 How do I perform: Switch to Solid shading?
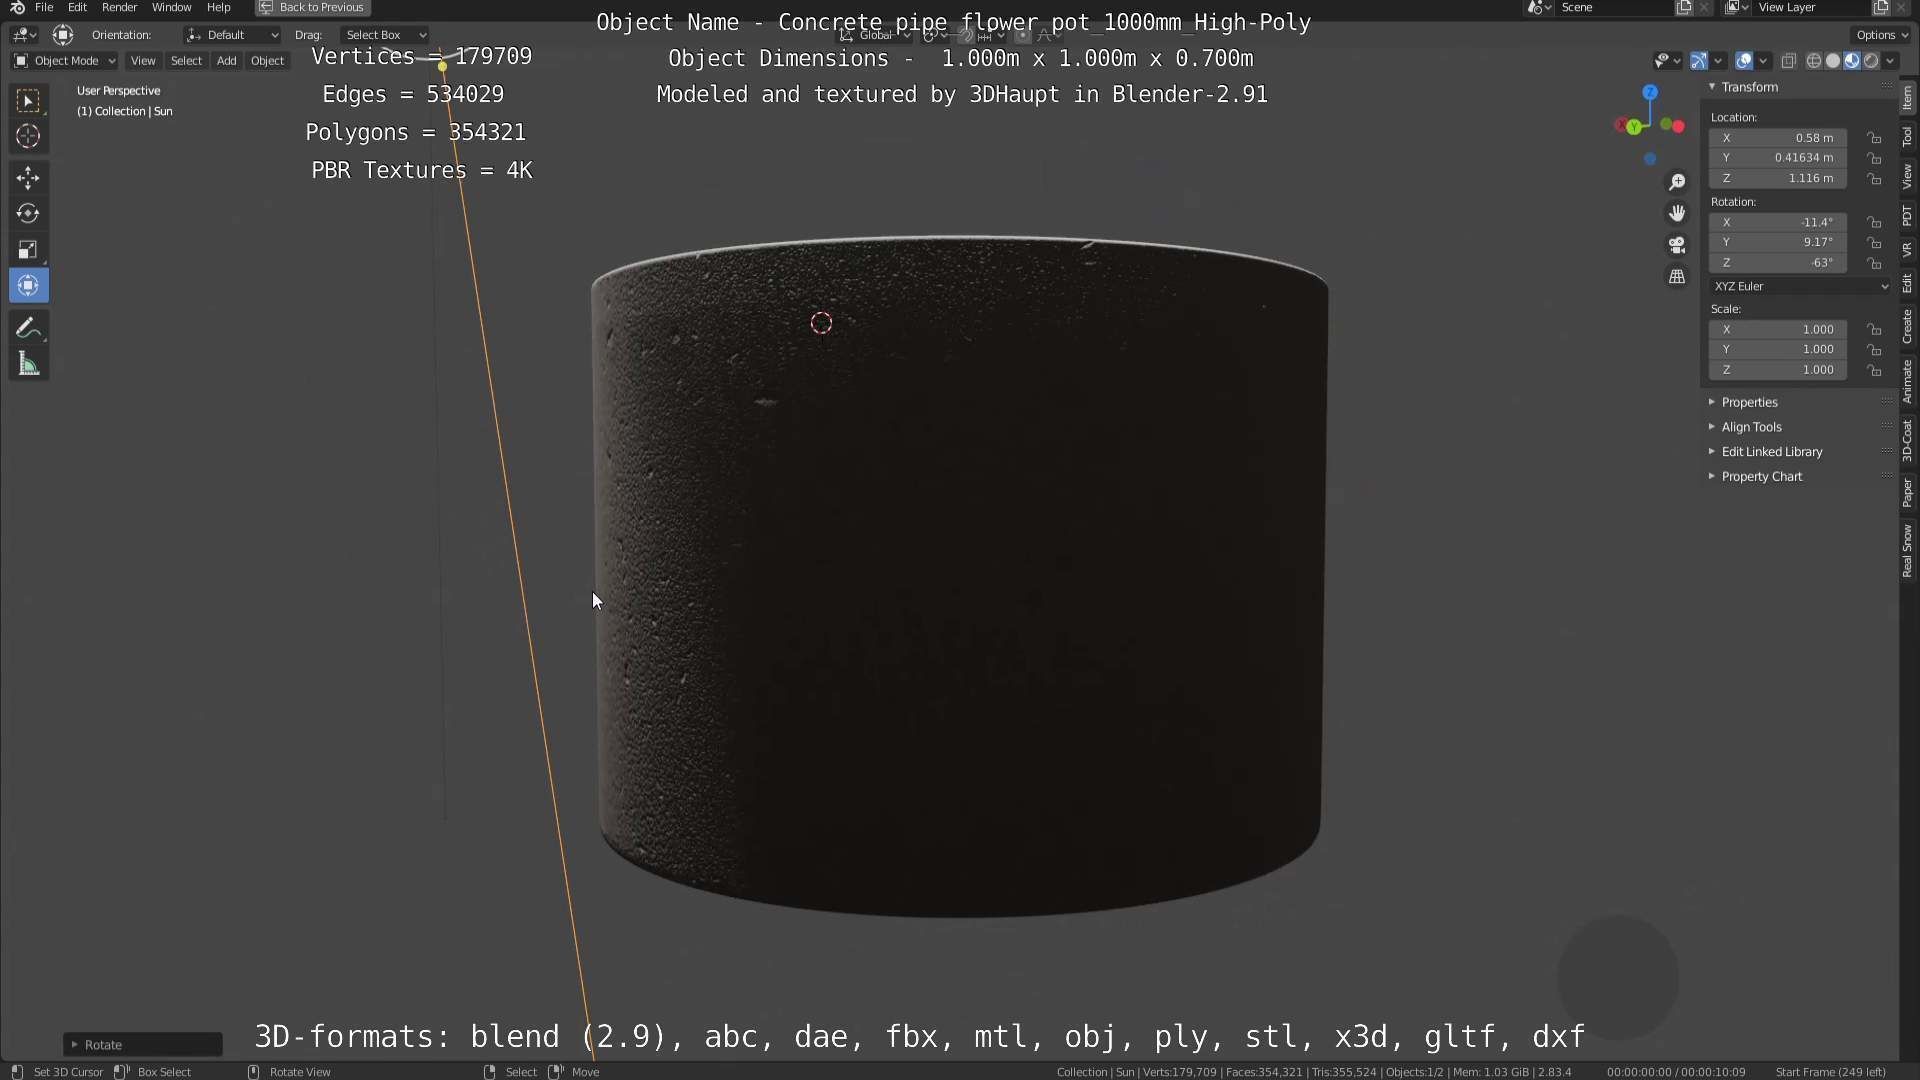pyautogui.click(x=1833, y=61)
